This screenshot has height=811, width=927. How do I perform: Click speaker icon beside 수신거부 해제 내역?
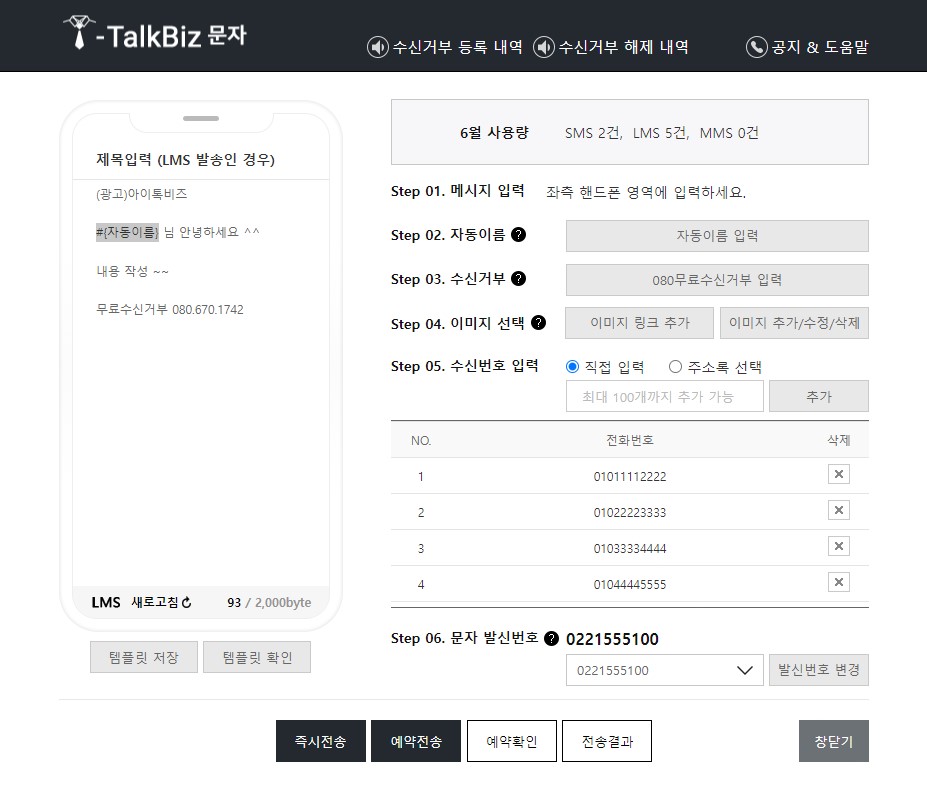pos(543,47)
